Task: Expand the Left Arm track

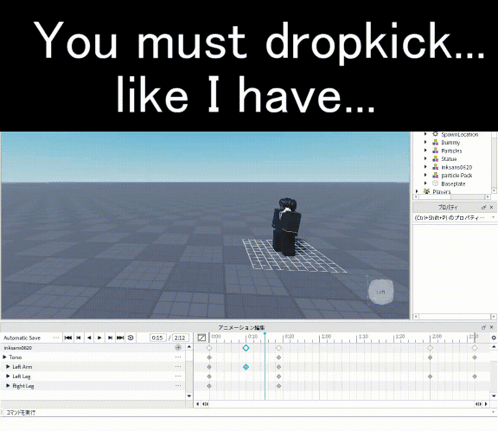Action: point(8,367)
